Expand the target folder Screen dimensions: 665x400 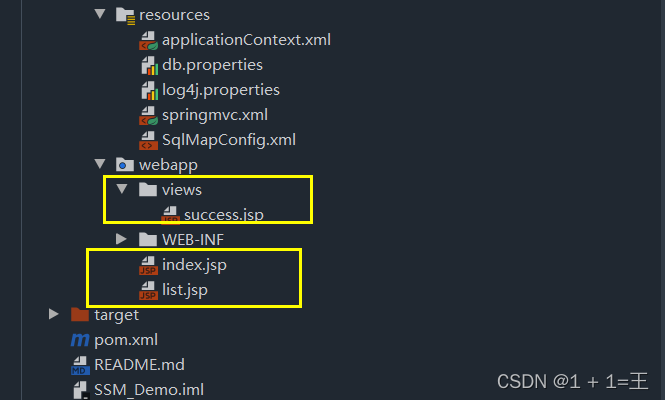[55, 315]
